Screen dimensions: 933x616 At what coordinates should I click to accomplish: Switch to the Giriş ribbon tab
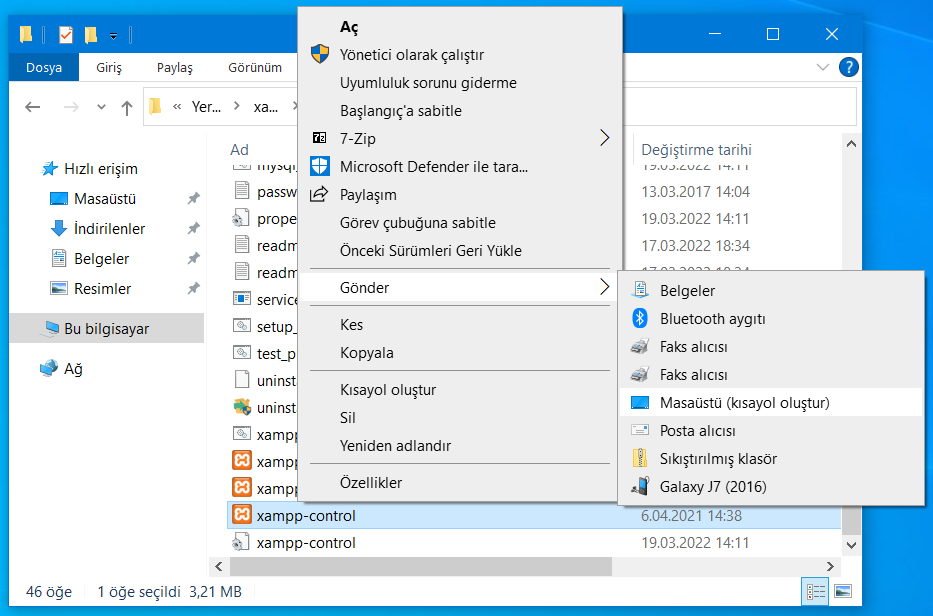[109, 68]
